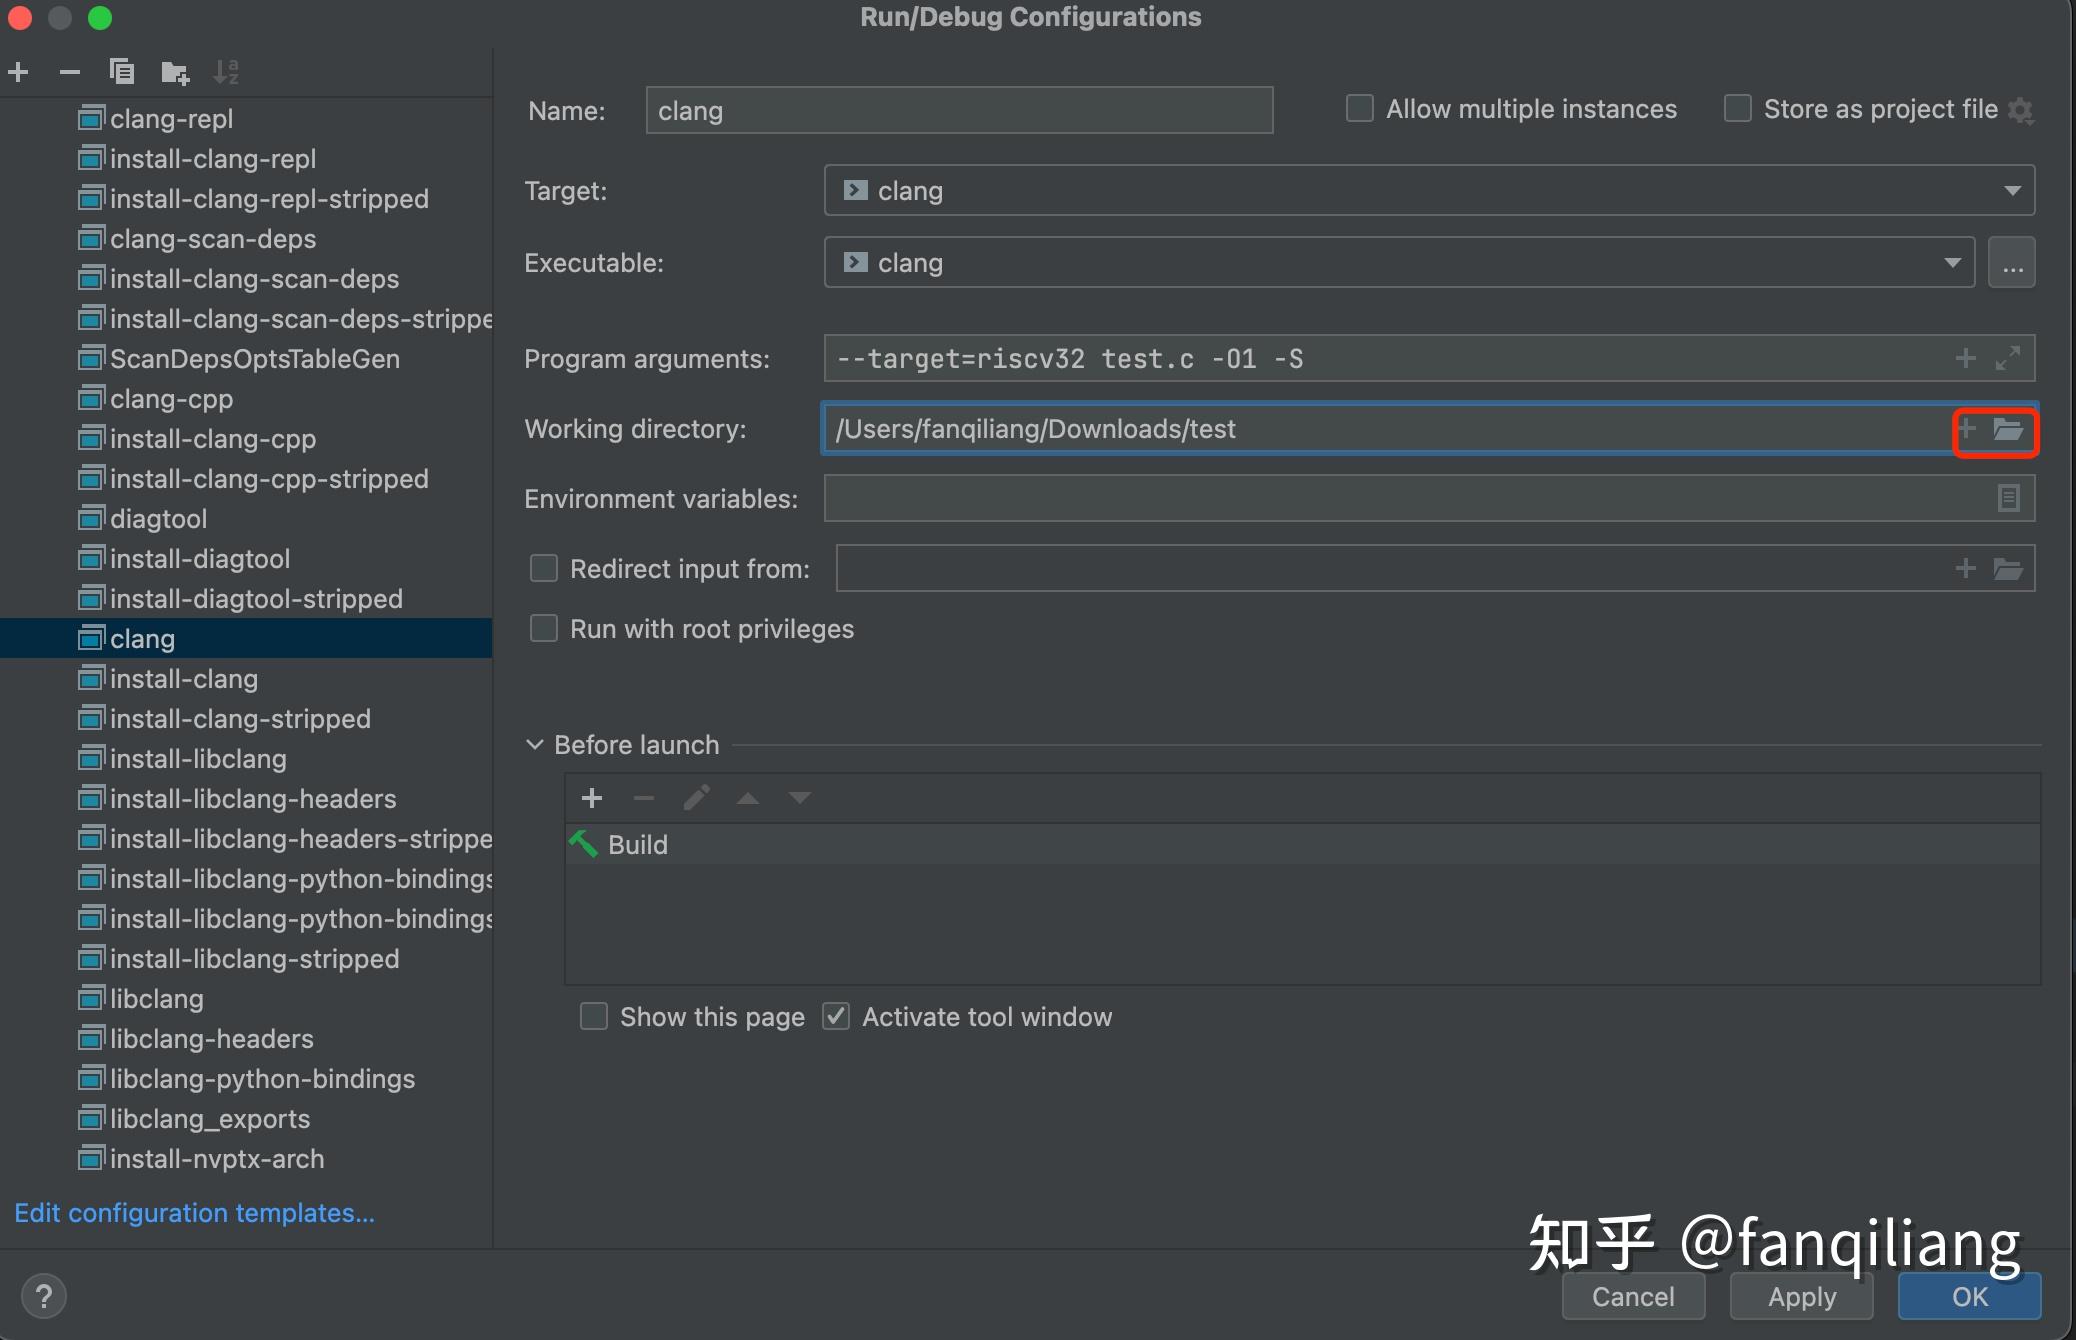Image resolution: width=2076 pixels, height=1340 pixels.
Task: Edit environment variables list icon
Action: (2008, 498)
